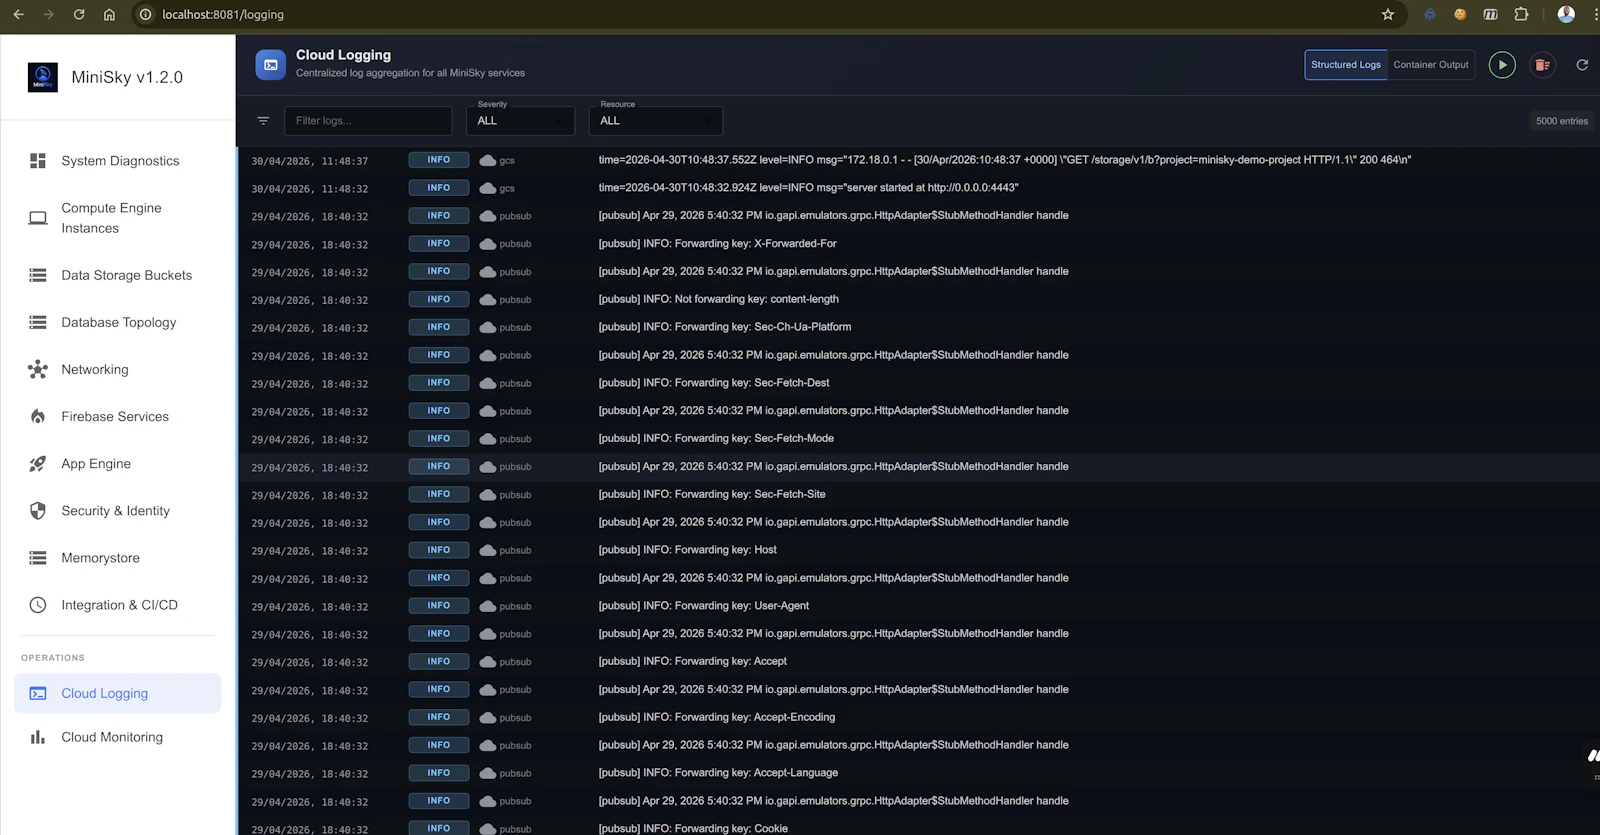Image resolution: width=1600 pixels, height=835 pixels.
Task: Select 'Forwarding key: Sec-Fetch-Site' log entry
Action: [x=712, y=494]
